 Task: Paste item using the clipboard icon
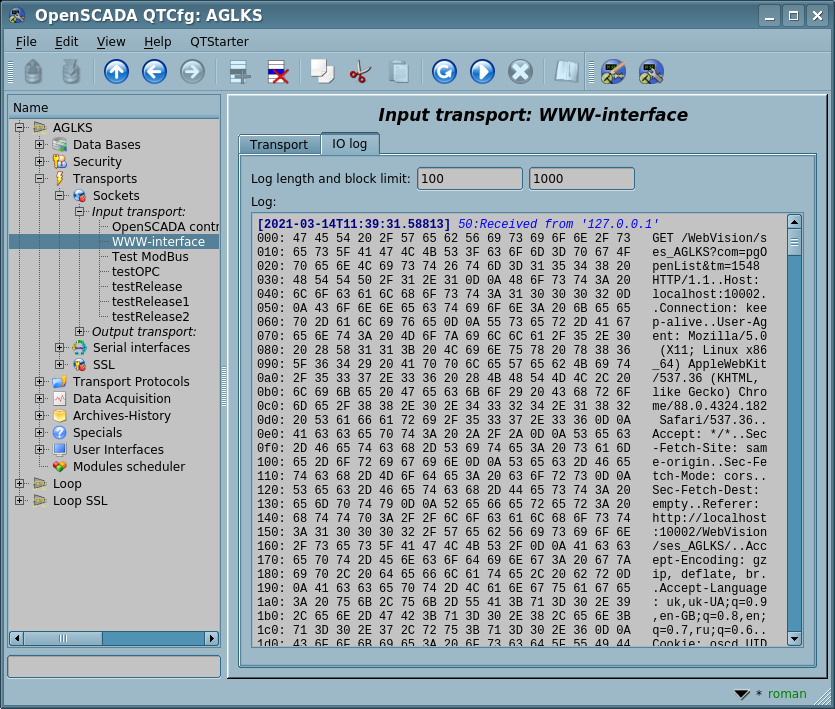(x=399, y=72)
